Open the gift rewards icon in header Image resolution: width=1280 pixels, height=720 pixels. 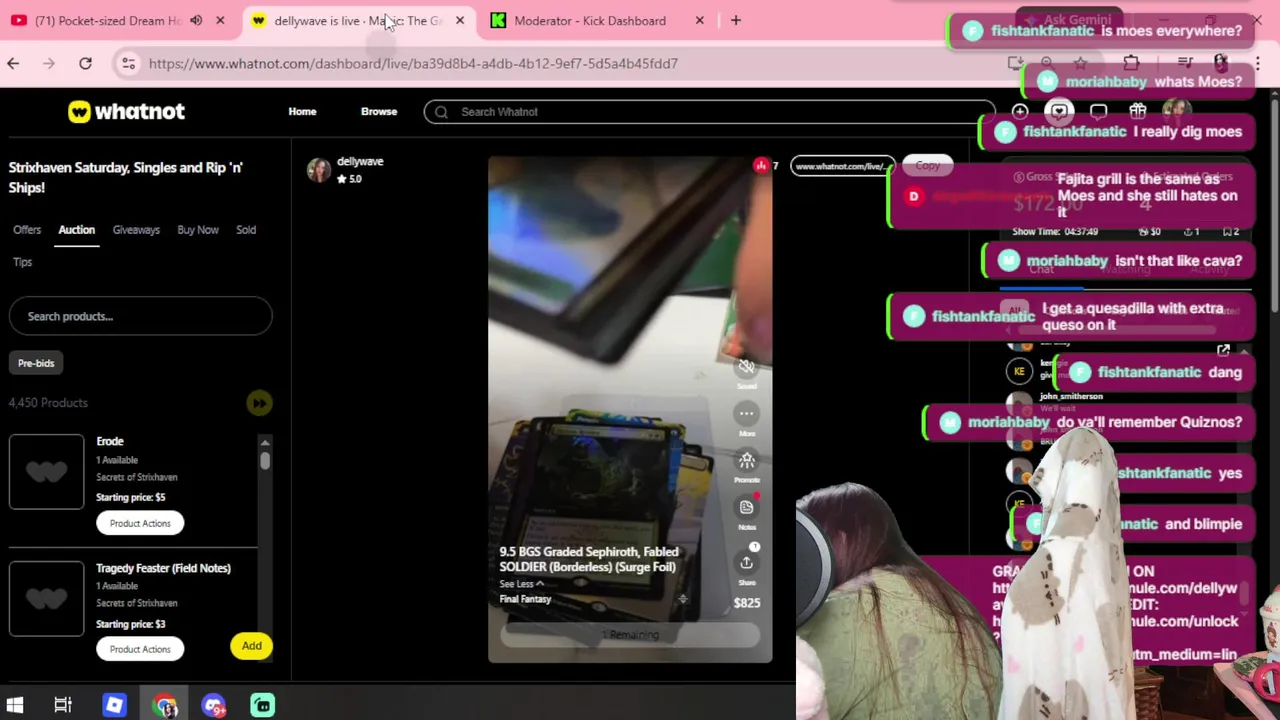1137,112
